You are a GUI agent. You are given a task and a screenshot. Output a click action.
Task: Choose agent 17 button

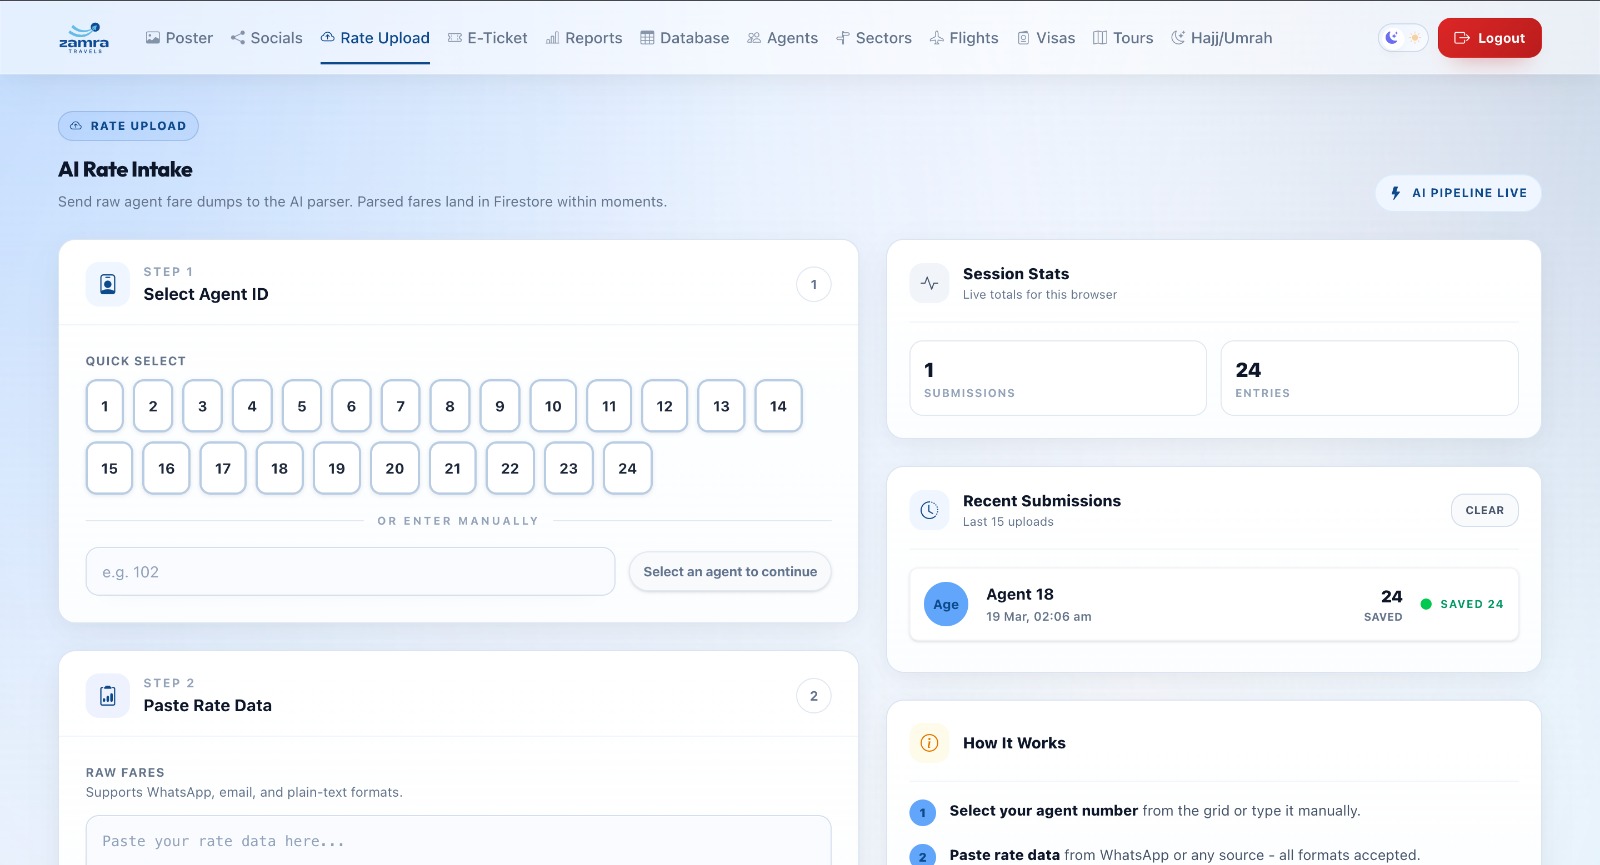[223, 468]
